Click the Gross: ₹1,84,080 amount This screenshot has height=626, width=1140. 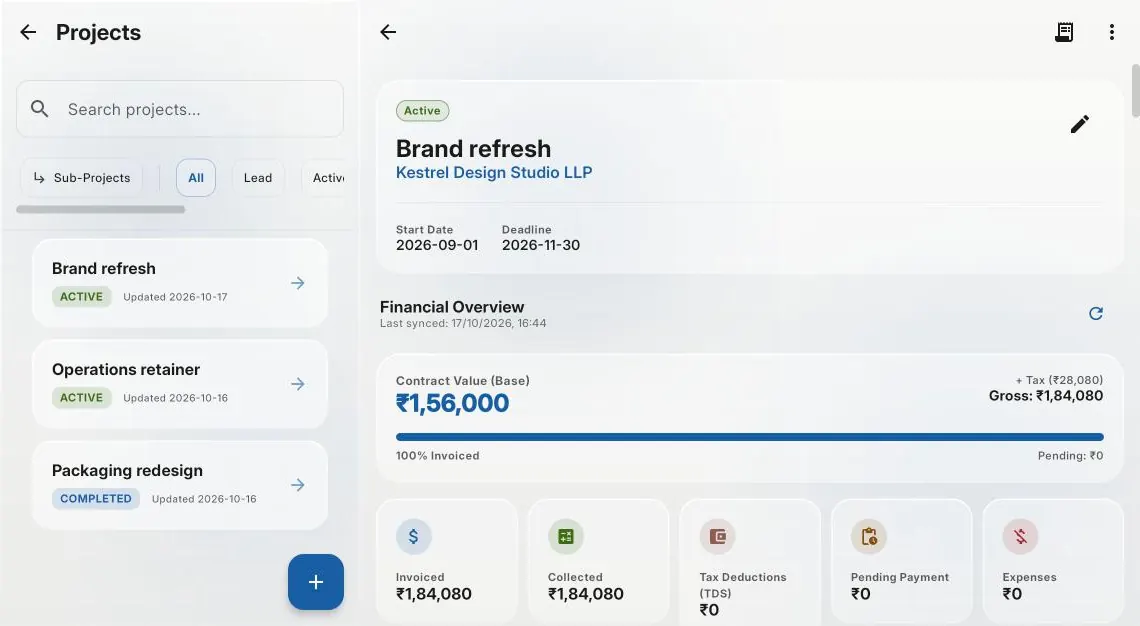coord(1045,396)
